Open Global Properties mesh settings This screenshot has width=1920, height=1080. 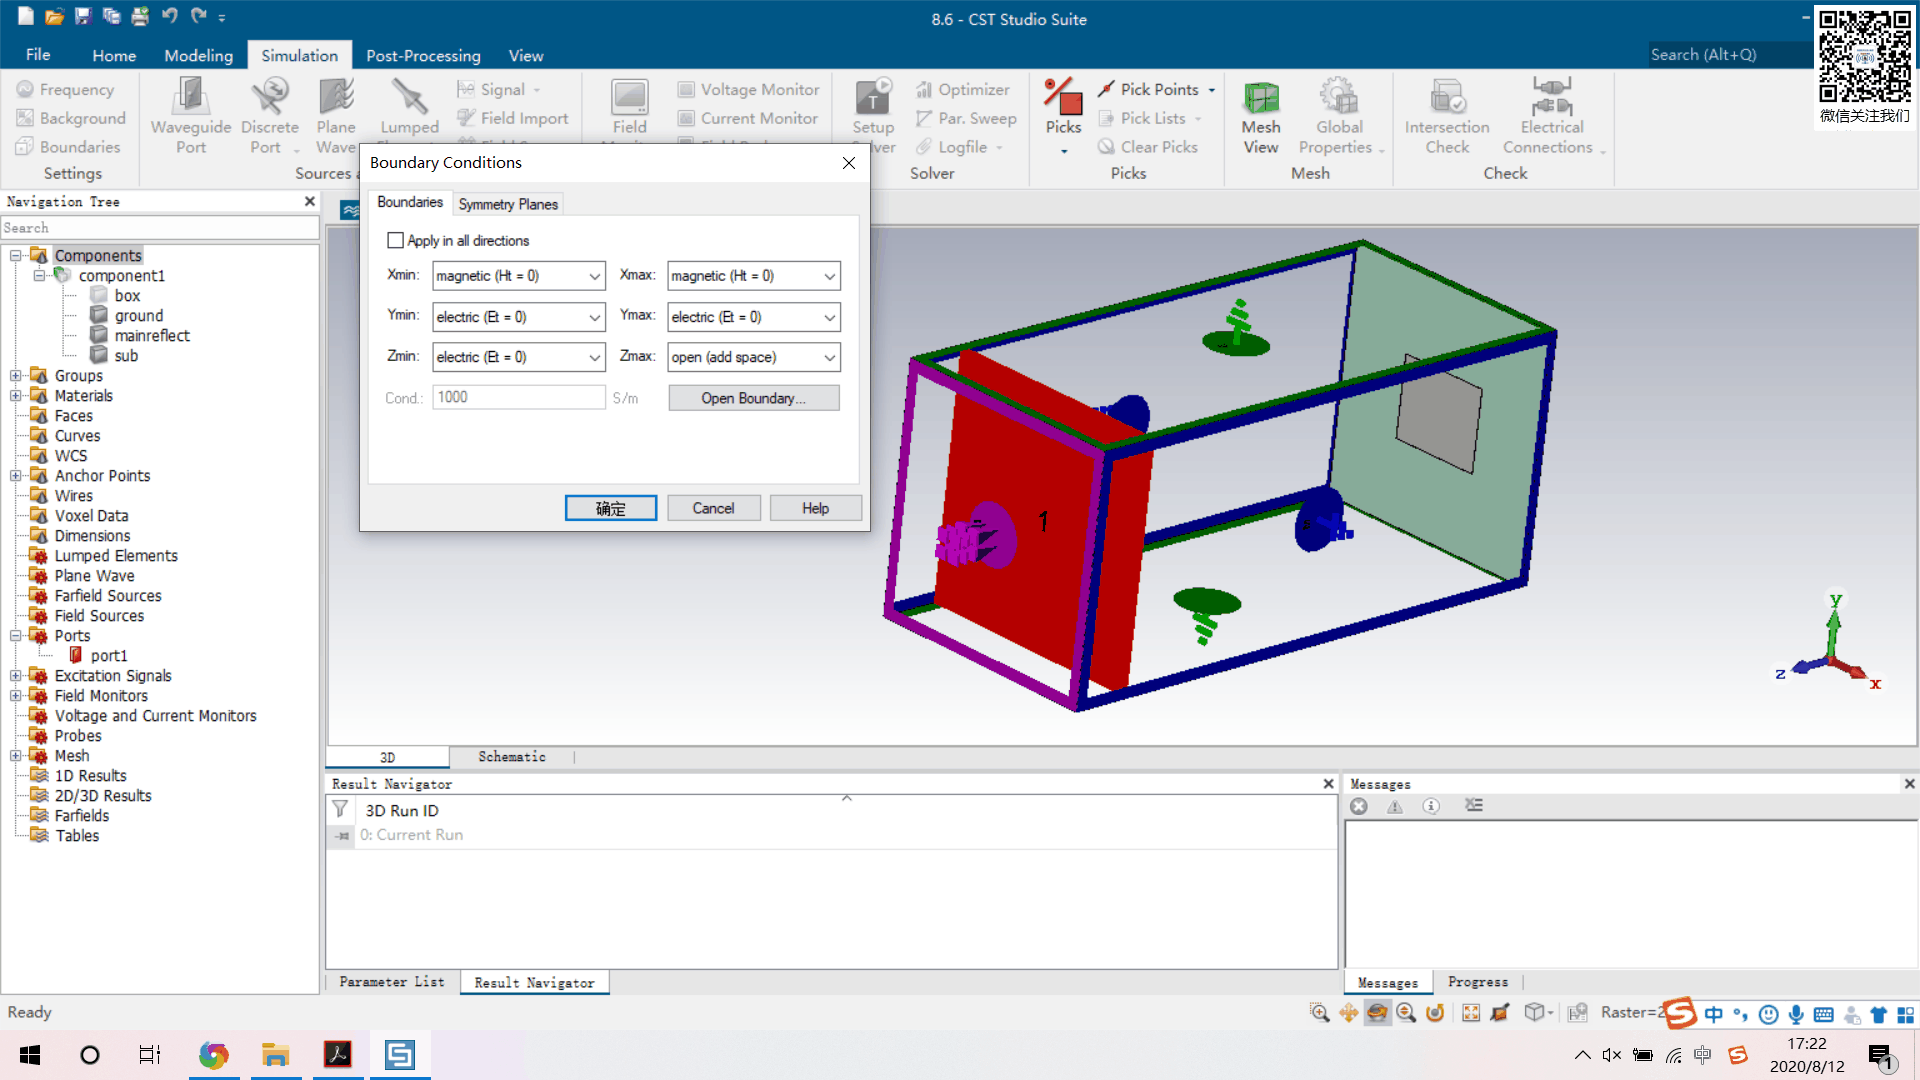point(1338,100)
